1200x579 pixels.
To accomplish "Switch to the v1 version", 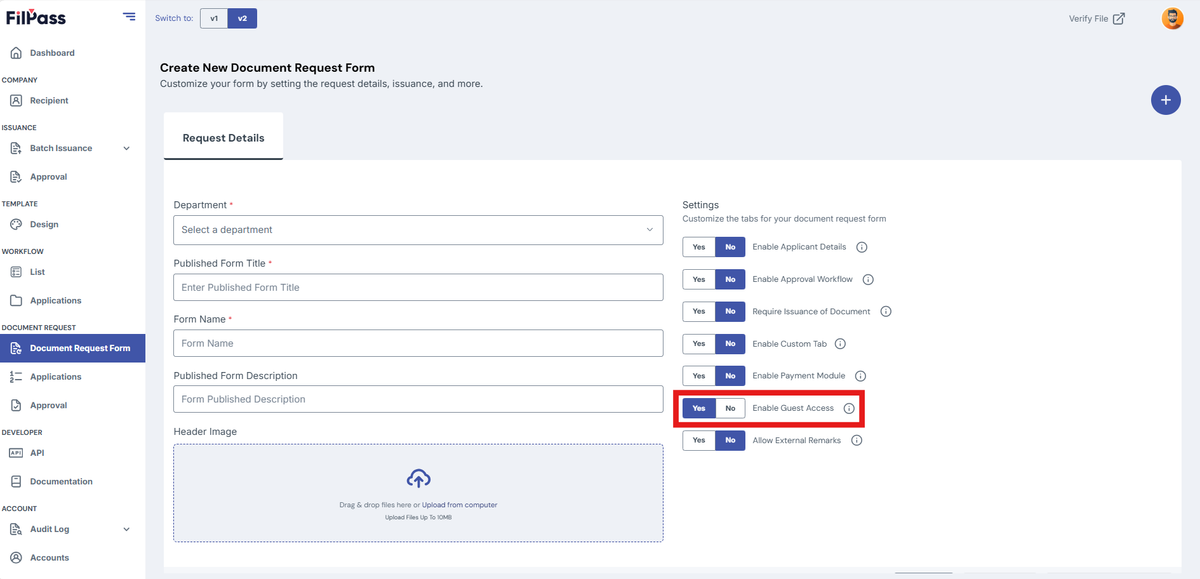I will pyautogui.click(x=214, y=18).
